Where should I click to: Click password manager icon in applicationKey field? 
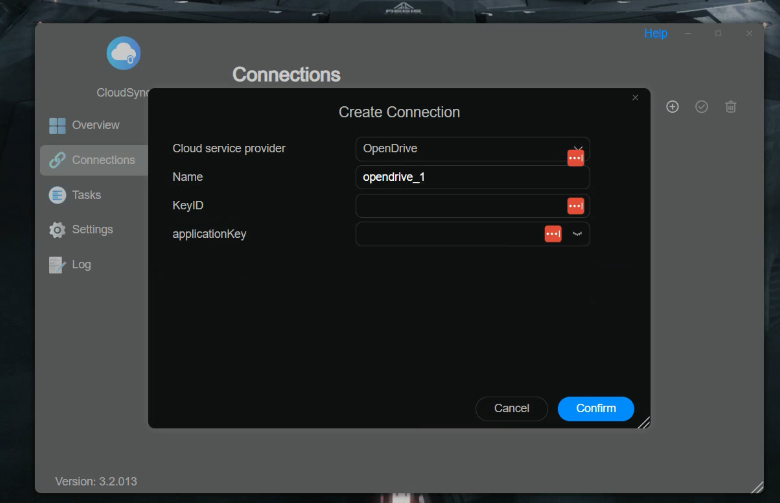pos(553,234)
